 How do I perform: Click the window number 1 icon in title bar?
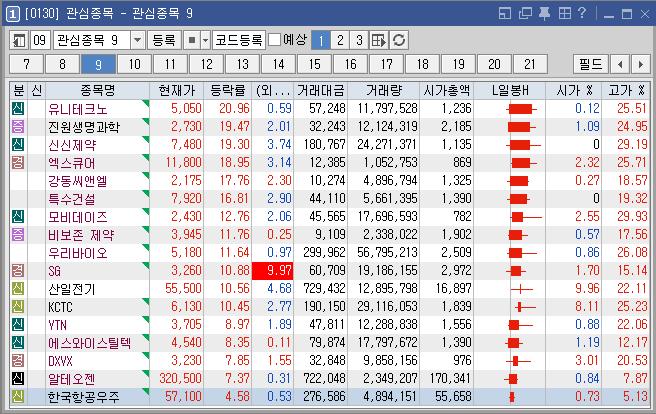[13, 14]
